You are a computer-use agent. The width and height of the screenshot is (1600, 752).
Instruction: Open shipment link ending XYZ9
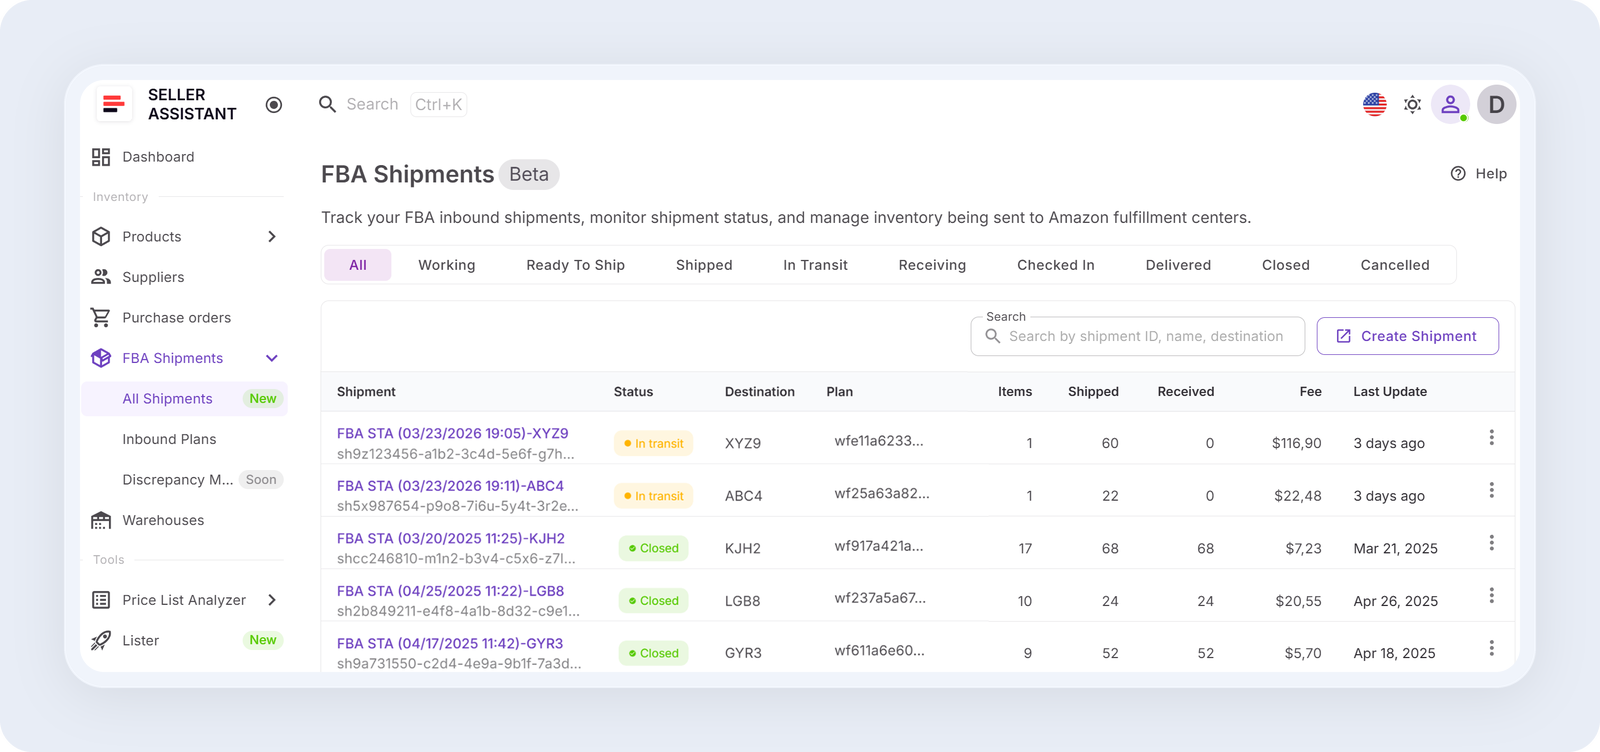tap(453, 433)
